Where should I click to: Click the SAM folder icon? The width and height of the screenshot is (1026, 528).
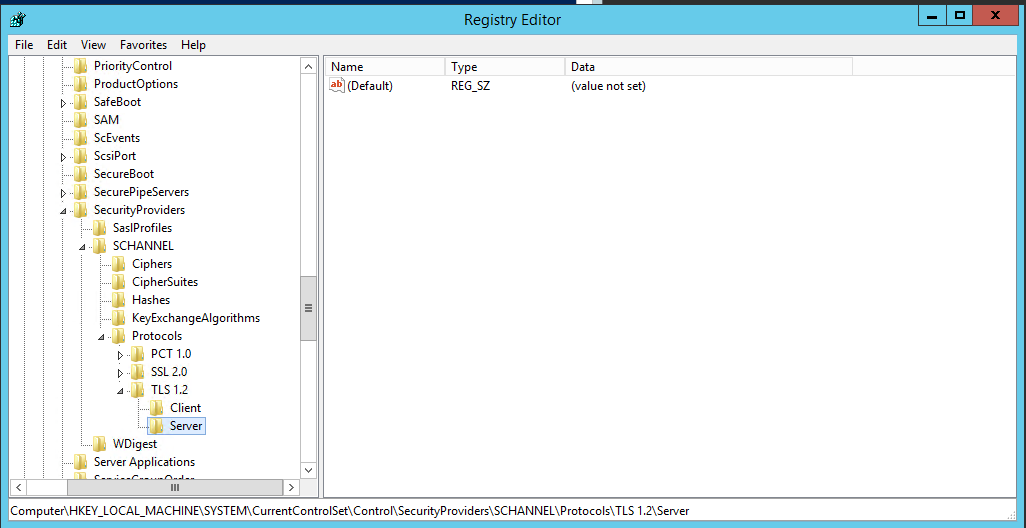[x=82, y=120]
